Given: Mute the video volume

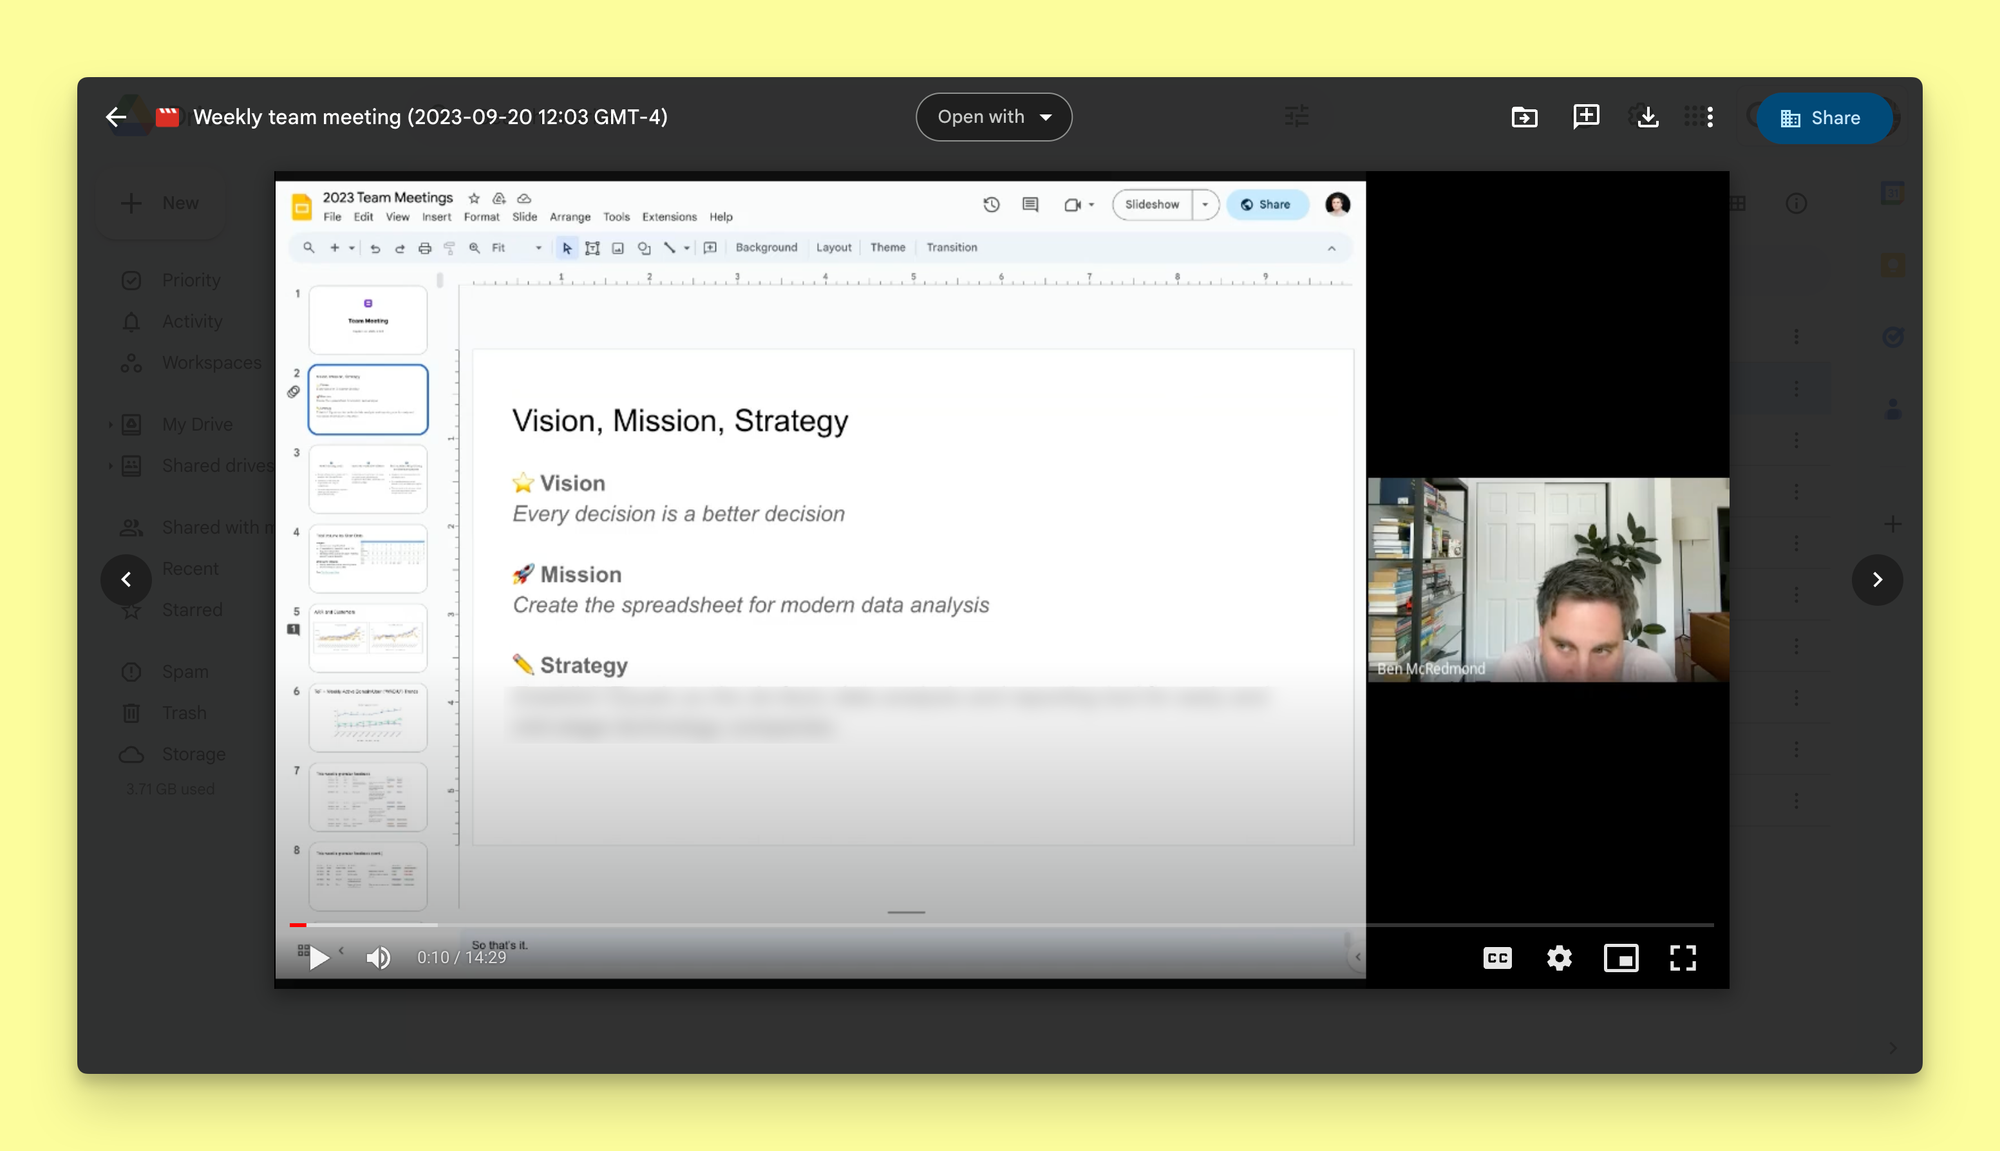Looking at the screenshot, I should (378, 958).
